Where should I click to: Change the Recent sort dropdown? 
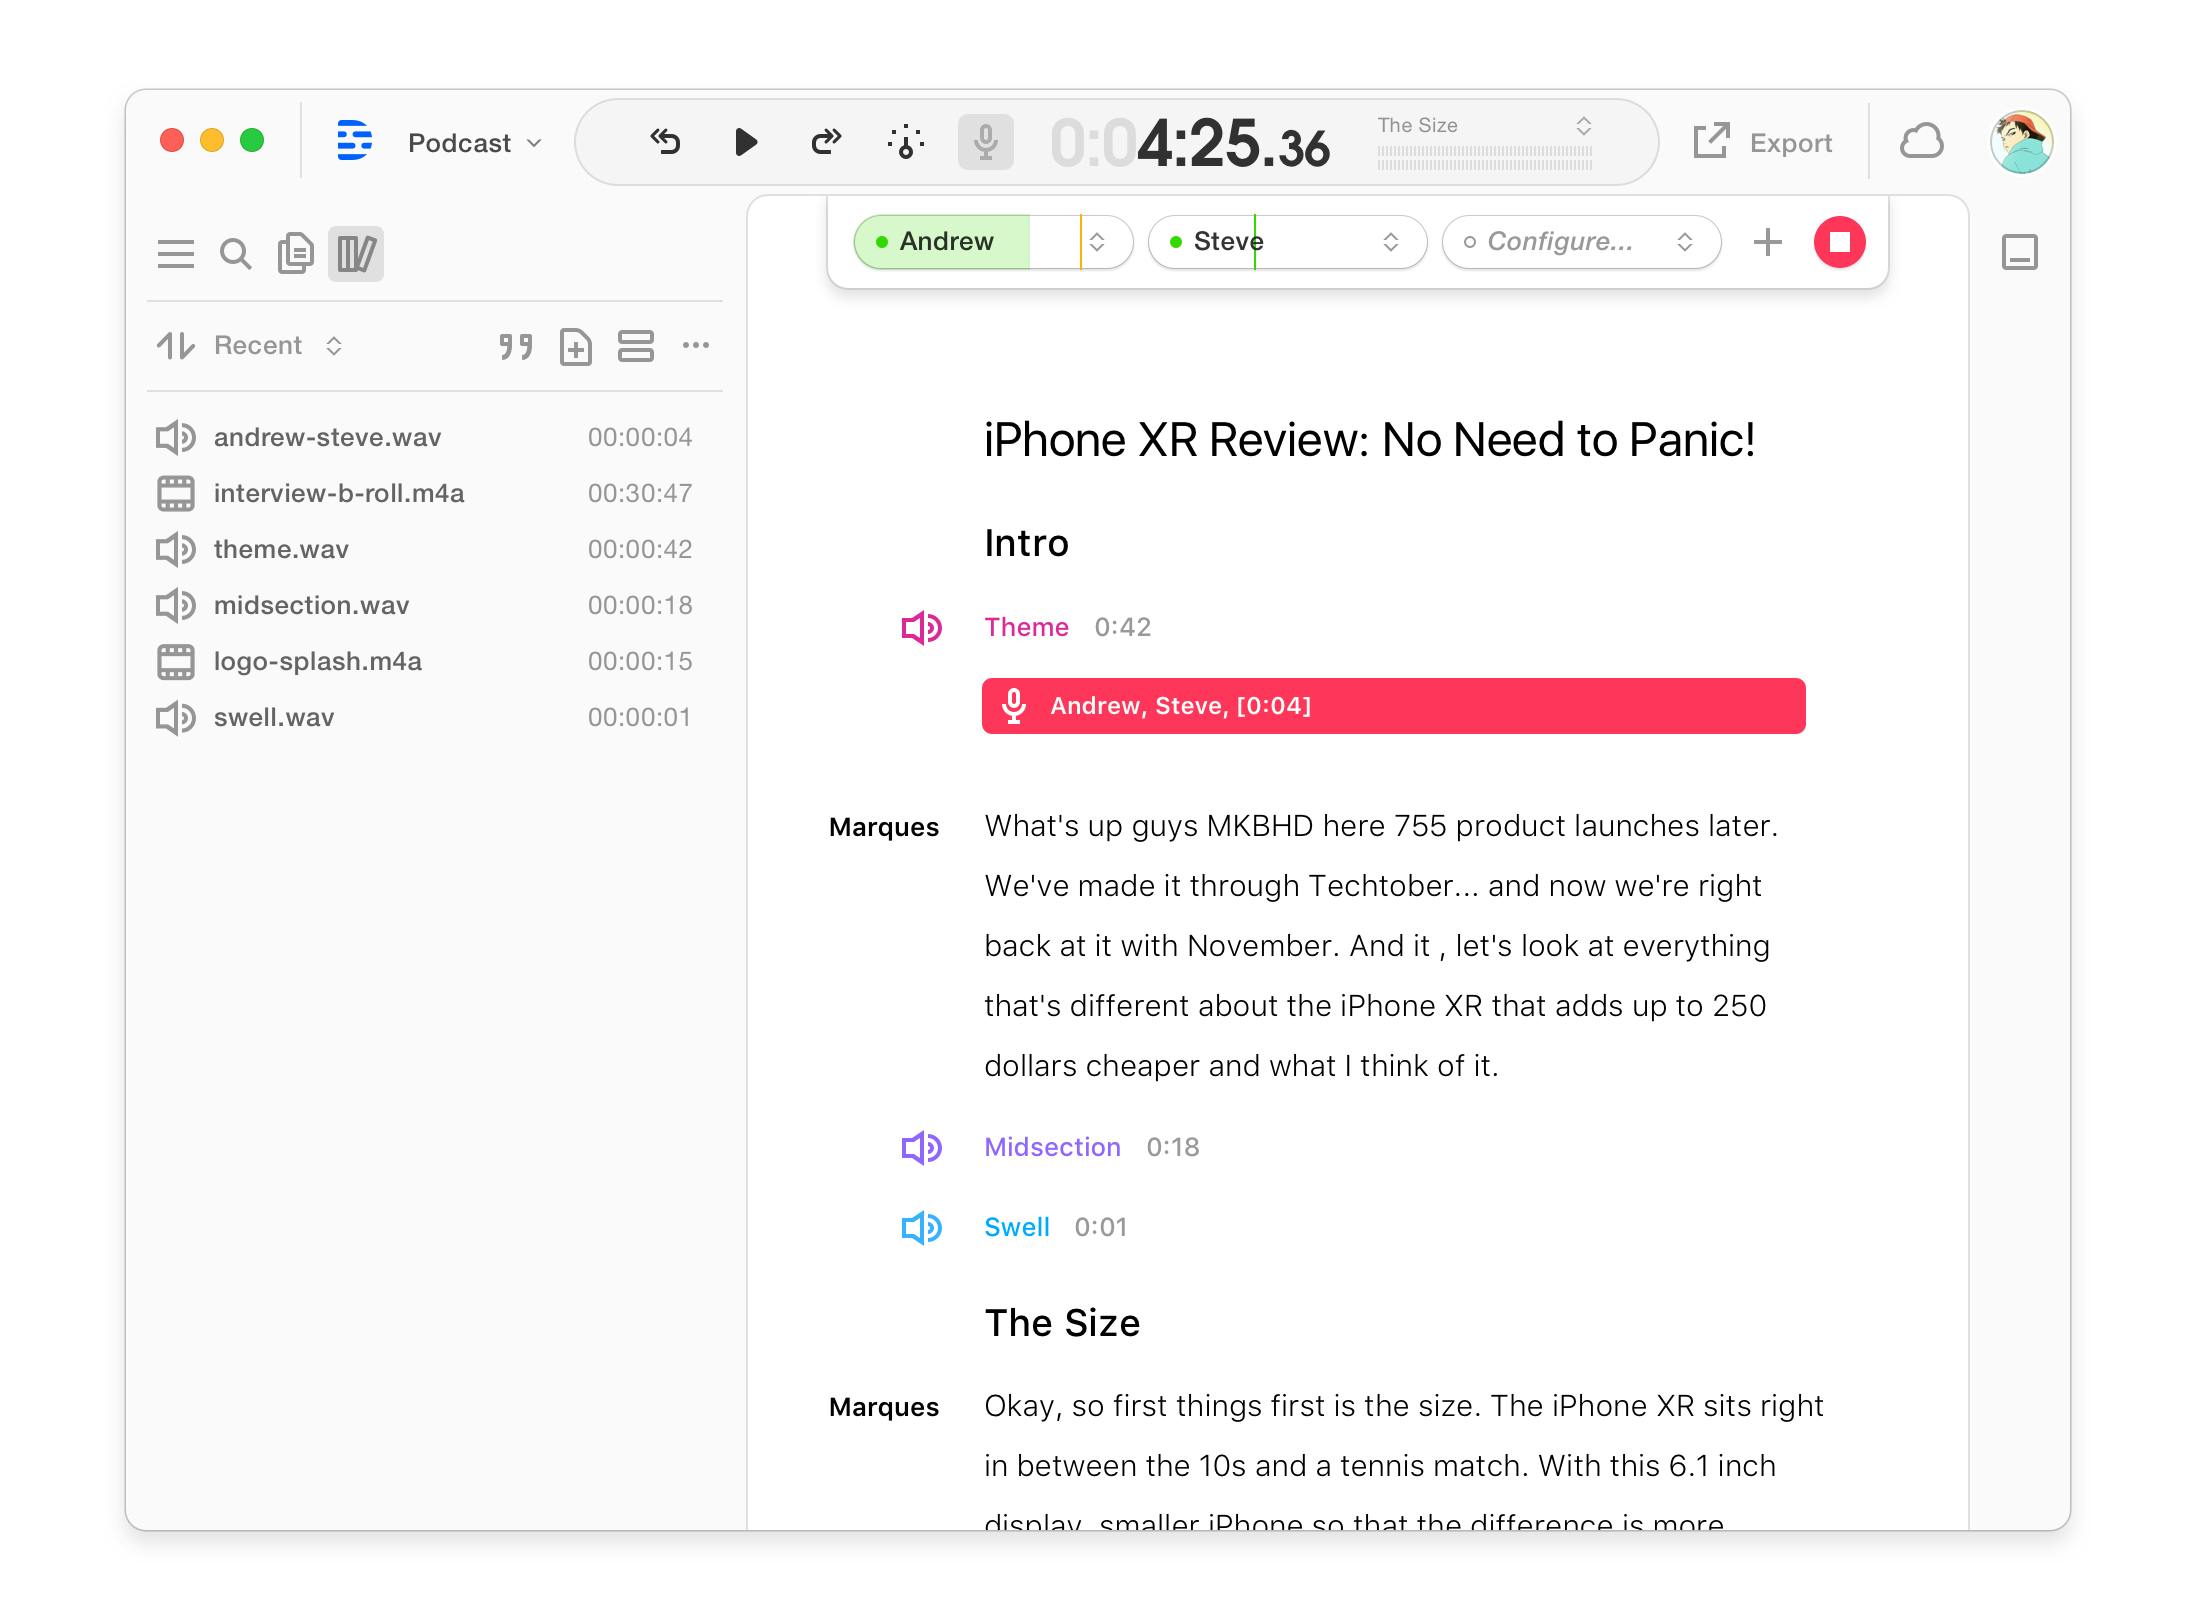(x=278, y=346)
